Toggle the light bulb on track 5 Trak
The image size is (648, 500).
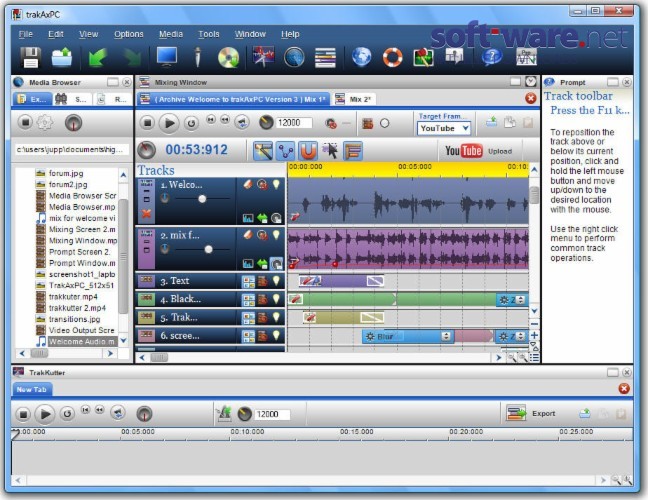[276, 317]
